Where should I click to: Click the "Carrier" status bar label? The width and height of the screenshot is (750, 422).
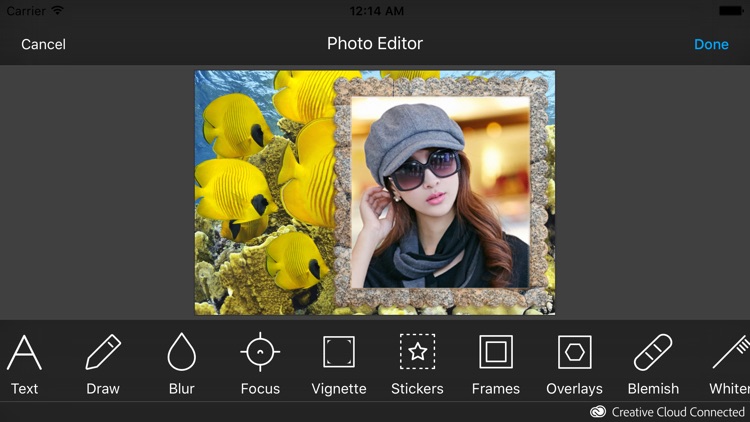[26, 11]
